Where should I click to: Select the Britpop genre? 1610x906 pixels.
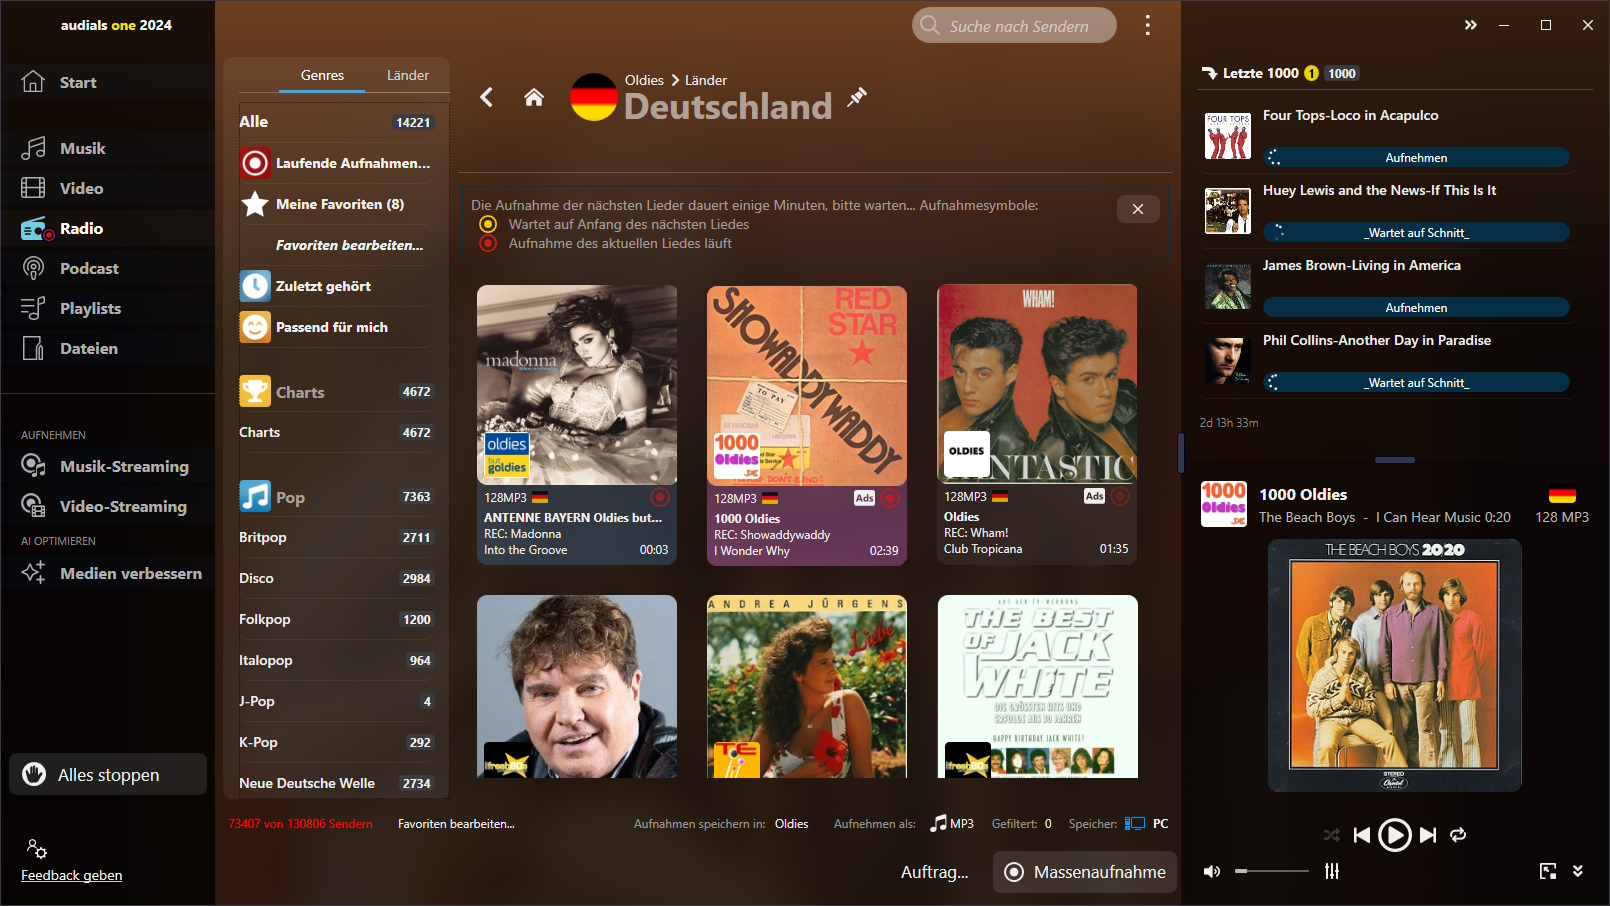click(x=336, y=537)
